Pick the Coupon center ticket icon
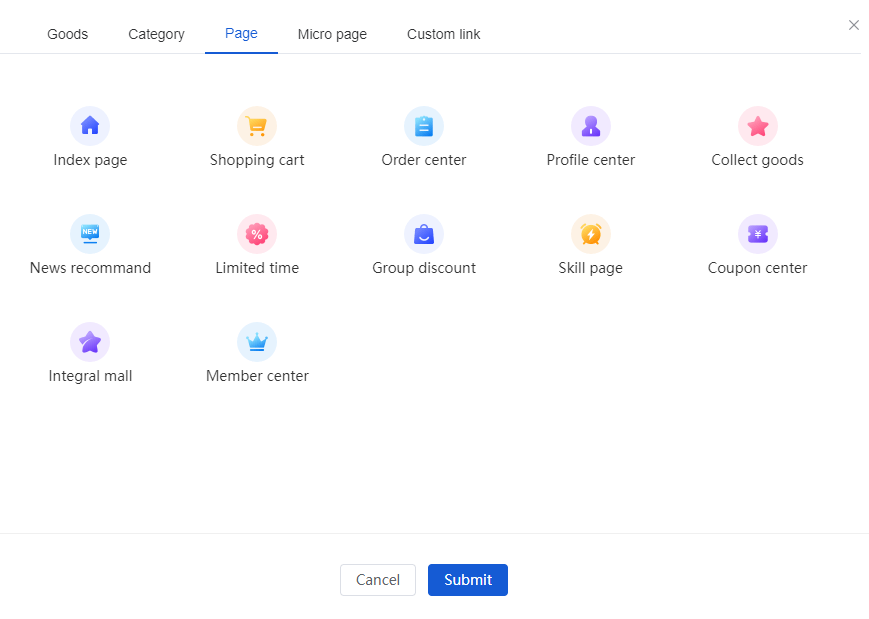The image size is (869, 619). (758, 234)
